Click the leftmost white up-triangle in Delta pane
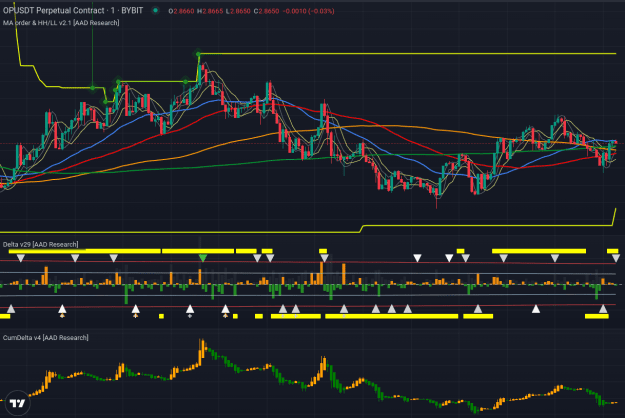The image size is (625, 418). 11,308
